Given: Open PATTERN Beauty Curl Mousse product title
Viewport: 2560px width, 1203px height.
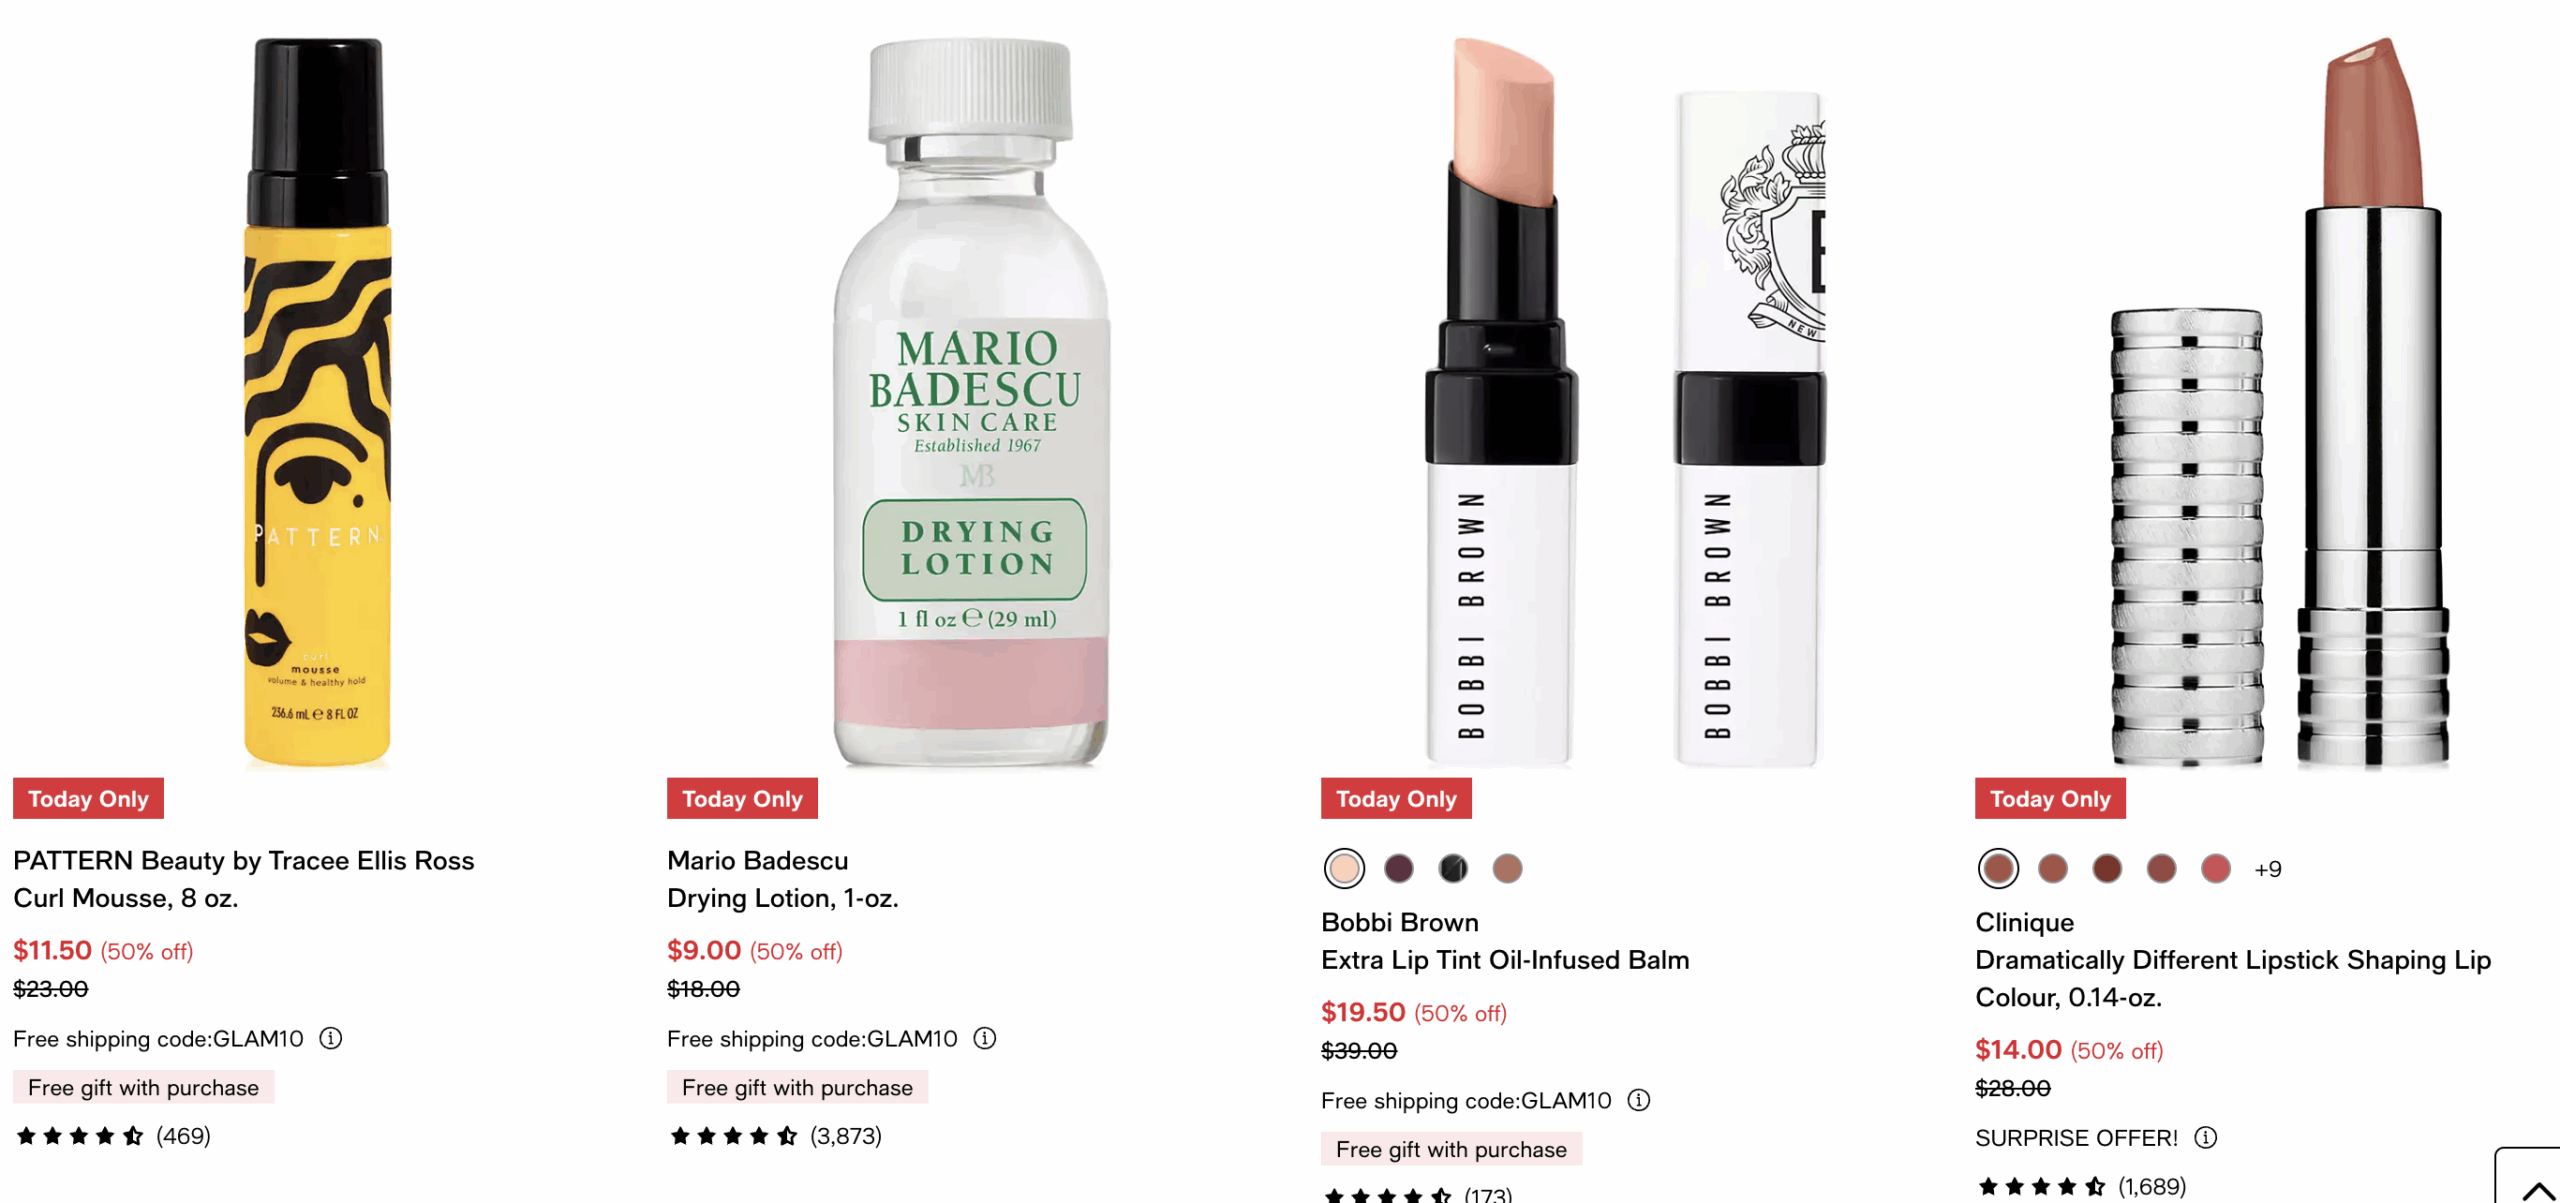Looking at the screenshot, I should [x=244, y=879].
